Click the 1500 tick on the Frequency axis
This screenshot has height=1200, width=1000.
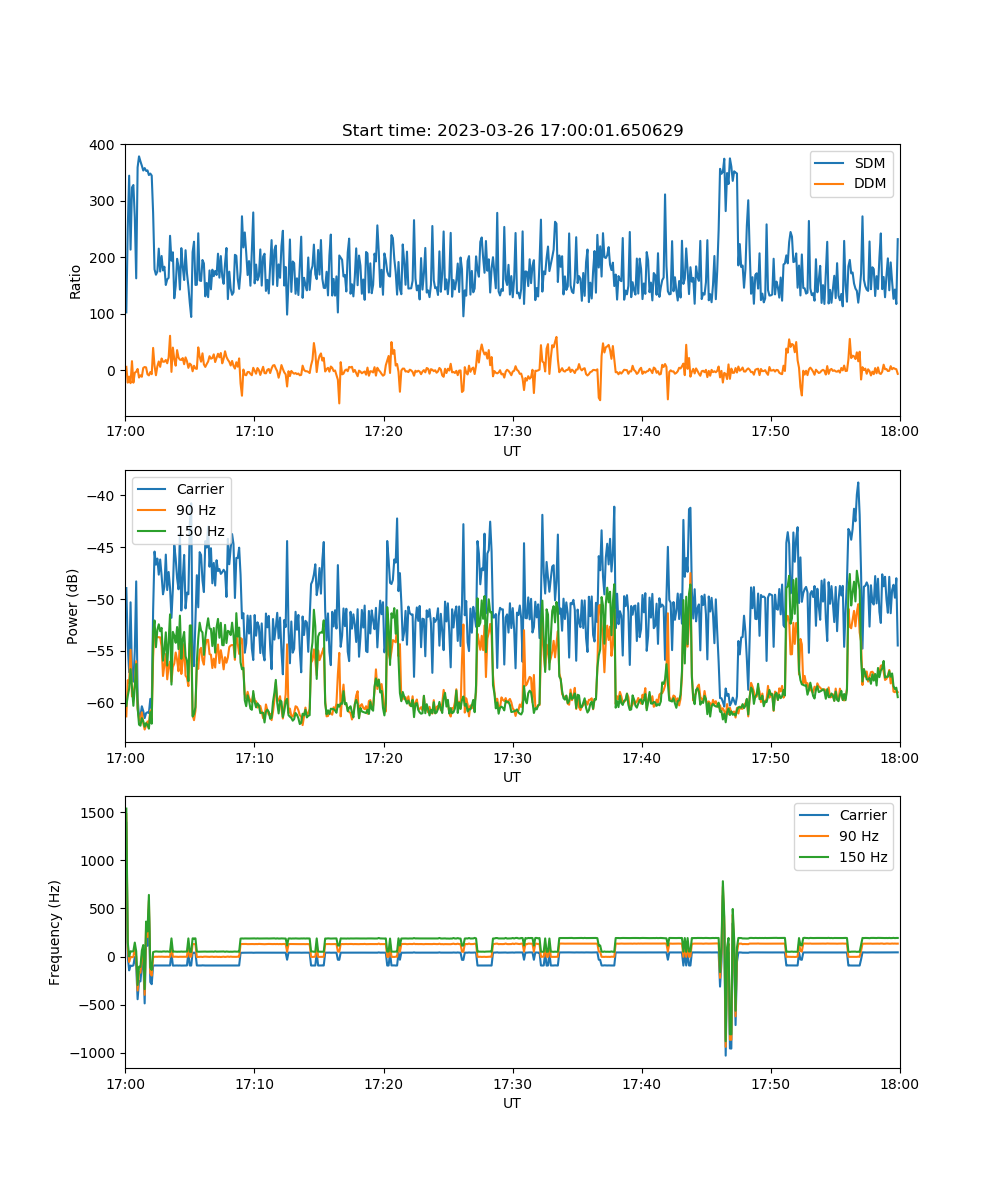pyautogui.click(x=100, y=813)
